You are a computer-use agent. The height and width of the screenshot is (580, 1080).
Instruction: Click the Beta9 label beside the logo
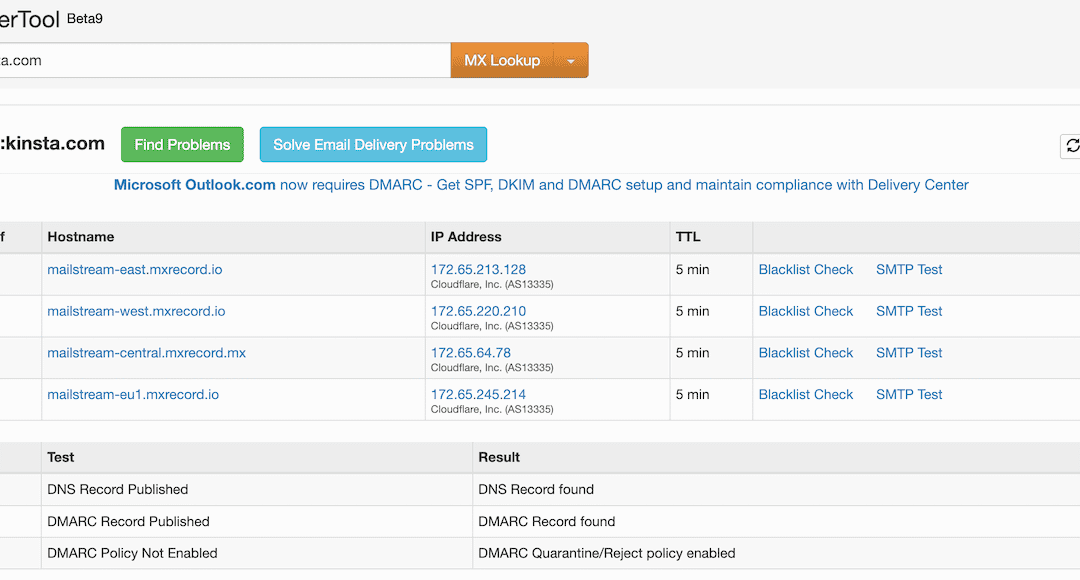point(85,19)
